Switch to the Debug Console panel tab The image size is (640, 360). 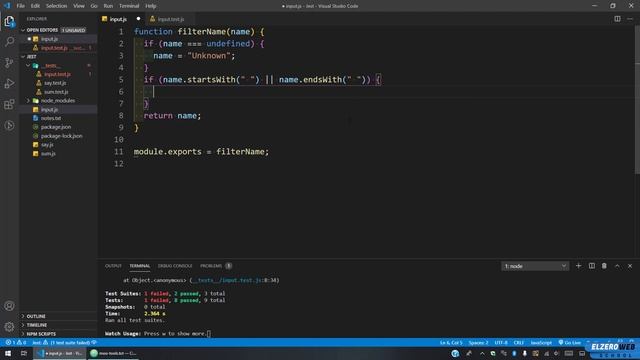click(x=175, y=266)
